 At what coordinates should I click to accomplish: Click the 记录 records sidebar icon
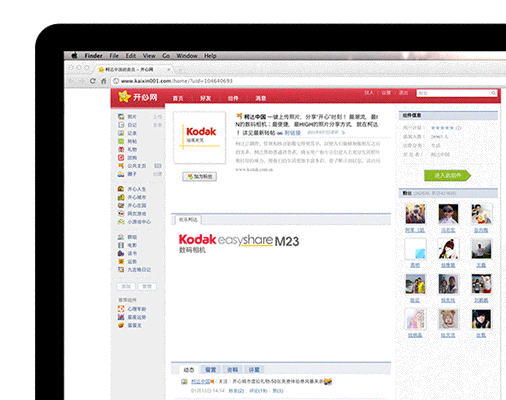[121, 133]
